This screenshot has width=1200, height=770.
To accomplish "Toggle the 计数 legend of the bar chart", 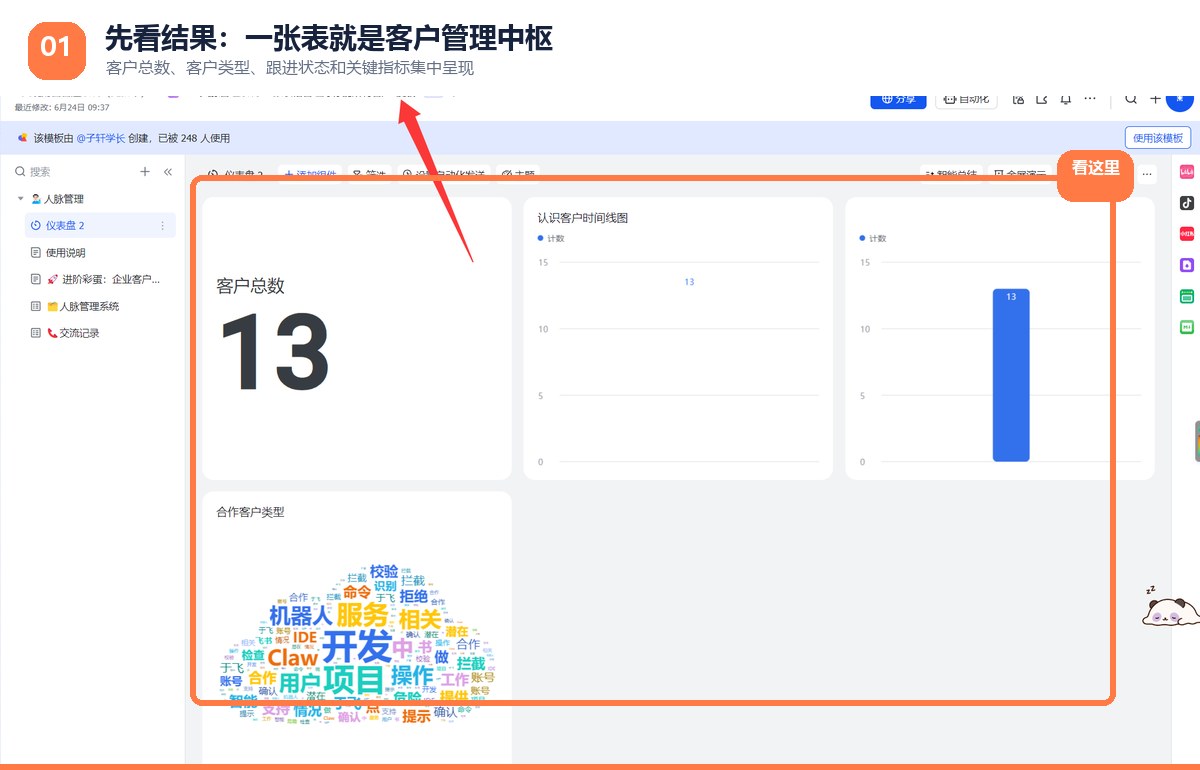I will point(873,238).
